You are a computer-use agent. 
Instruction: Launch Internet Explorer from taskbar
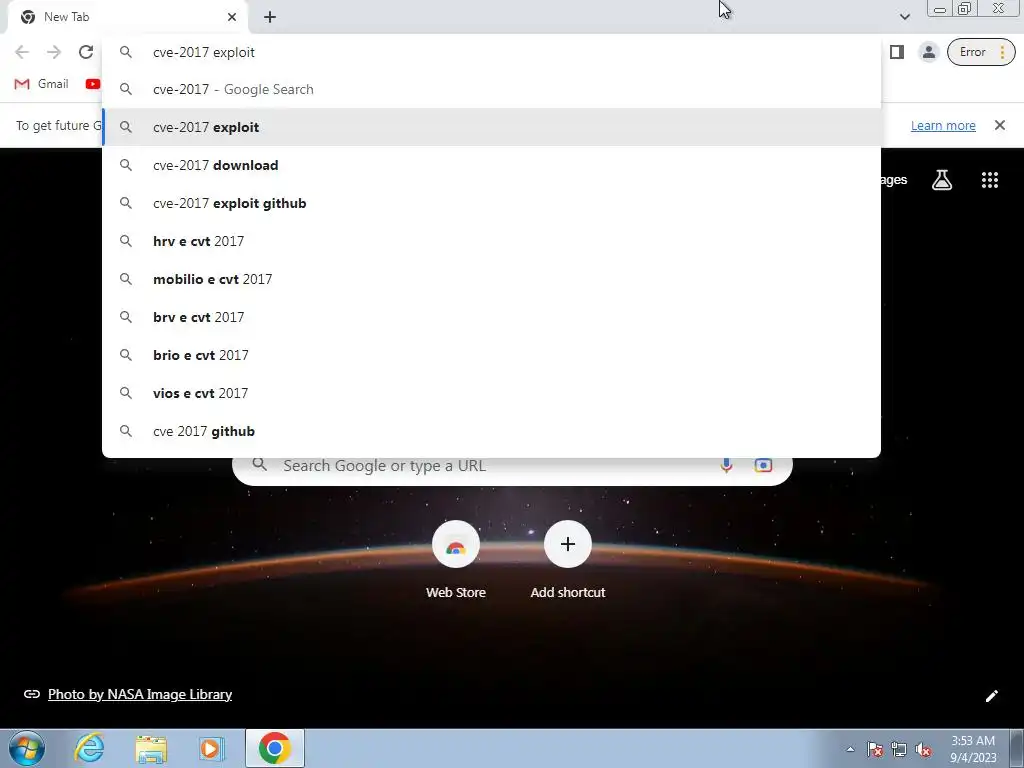89,748
